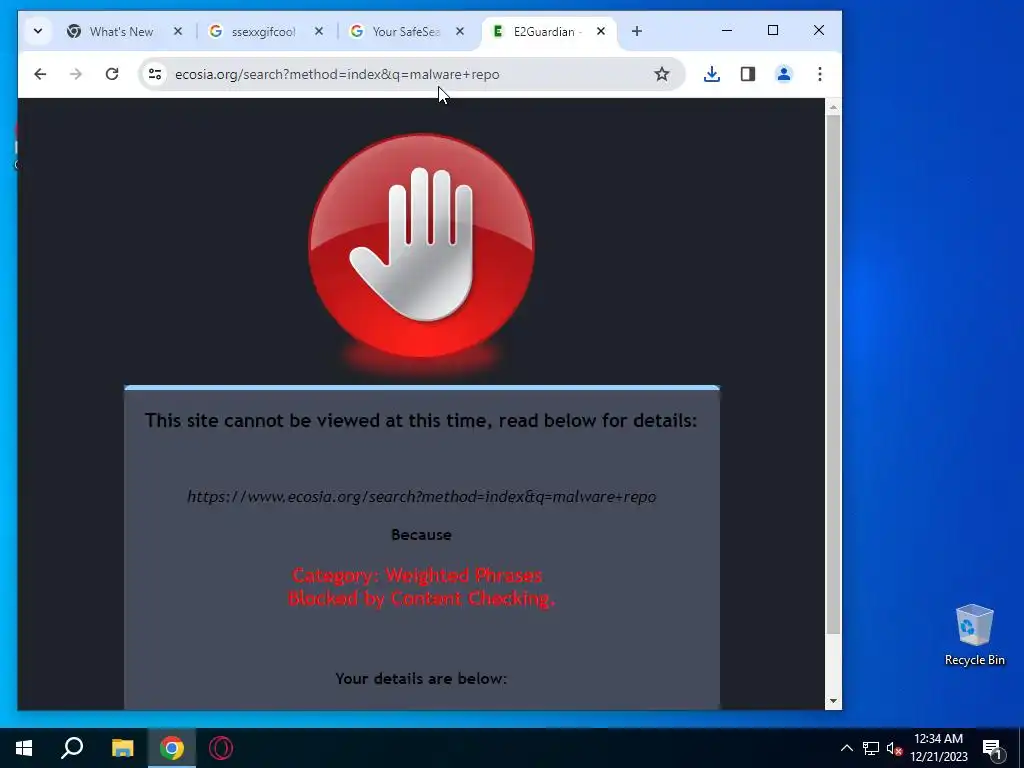Click the scrollbar down arrow

833,701
